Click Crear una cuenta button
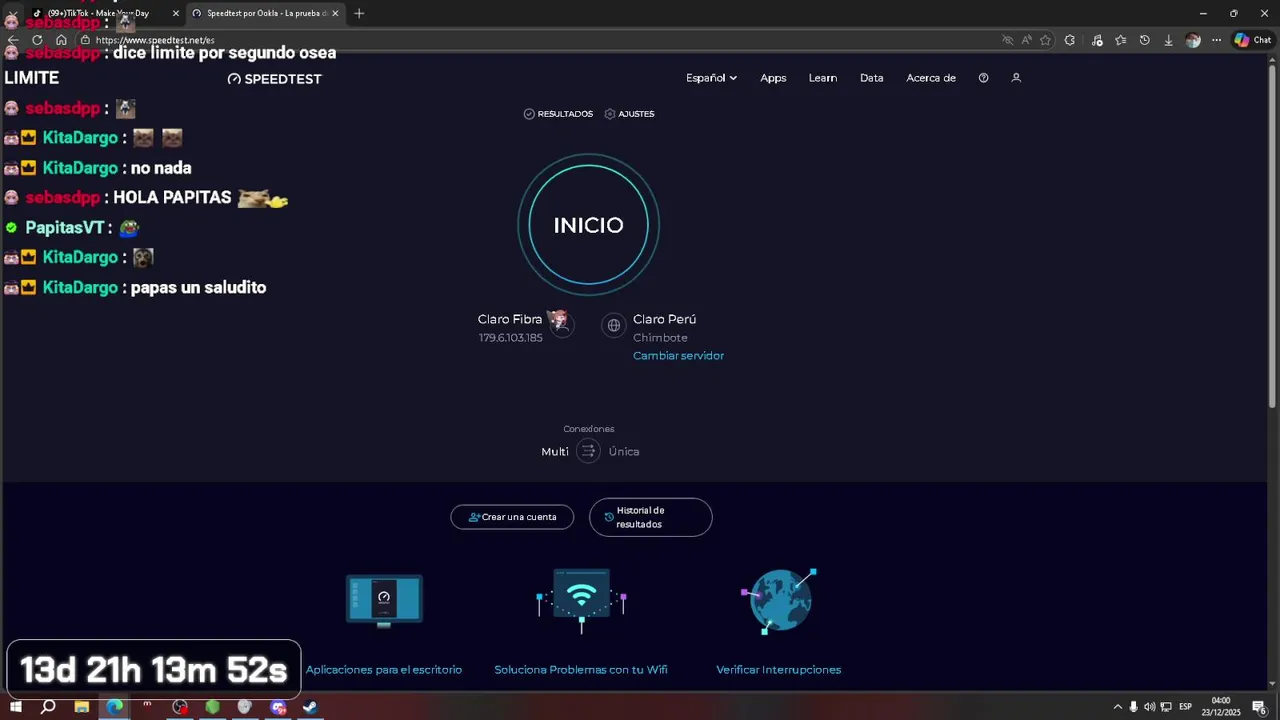1280x720 pixels. pyautogui.click(x=512, y=517)
